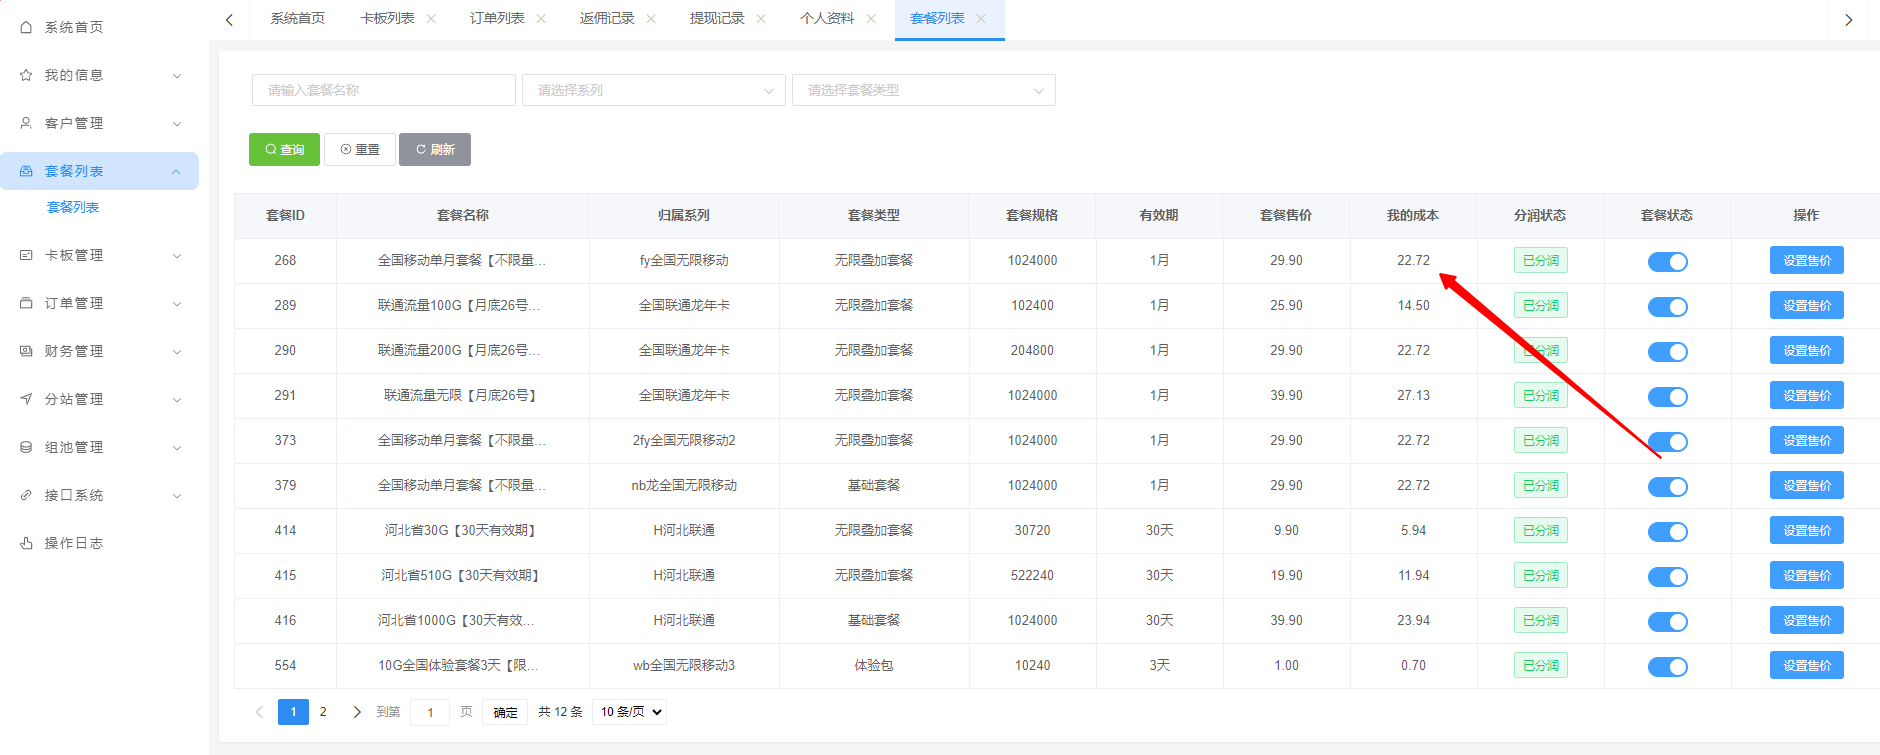Click the 已分润 tag for ID 289

coord(1540,306)
